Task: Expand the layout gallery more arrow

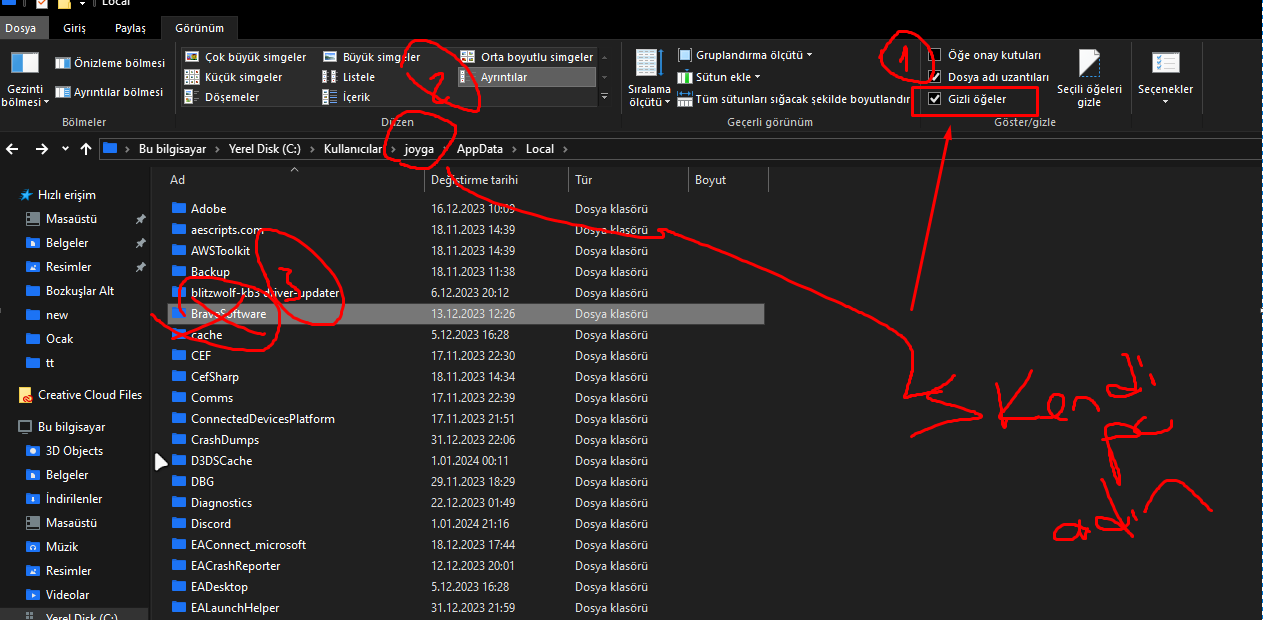Action: (x=603, y=97)
